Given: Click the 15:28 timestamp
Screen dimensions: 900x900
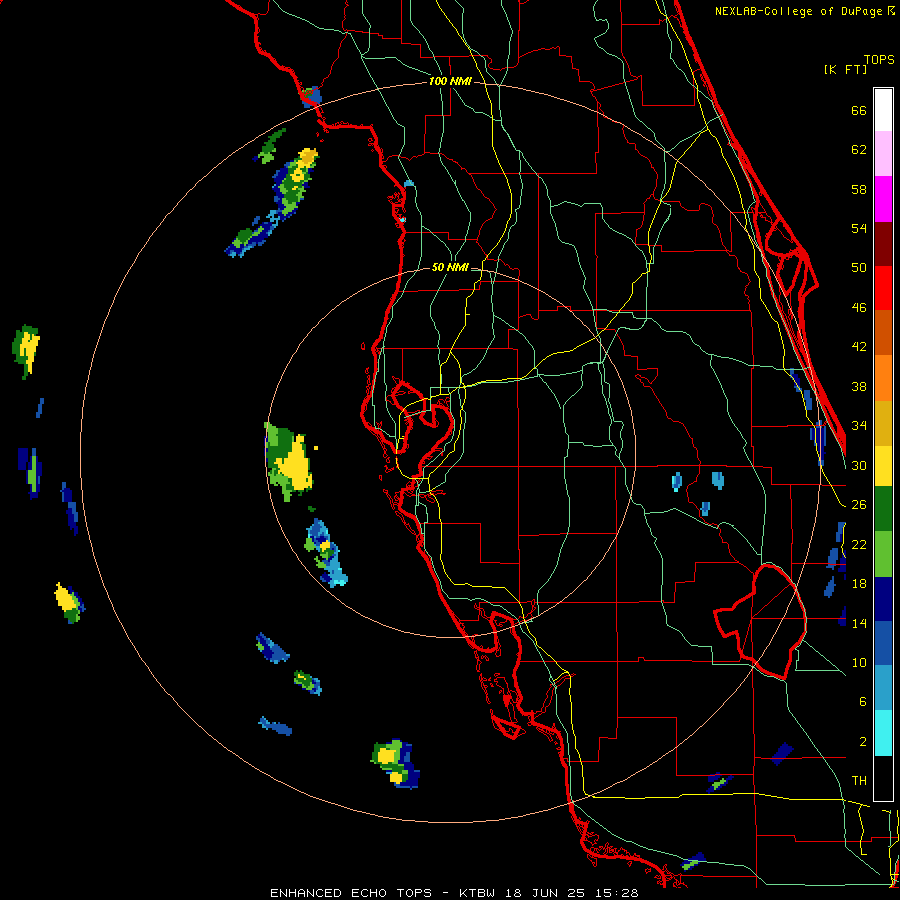Looking at the screenshot, I should (x=617, y=893).
